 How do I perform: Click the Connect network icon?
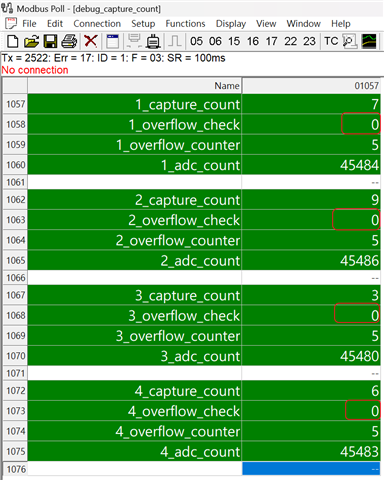pos(134,41)
